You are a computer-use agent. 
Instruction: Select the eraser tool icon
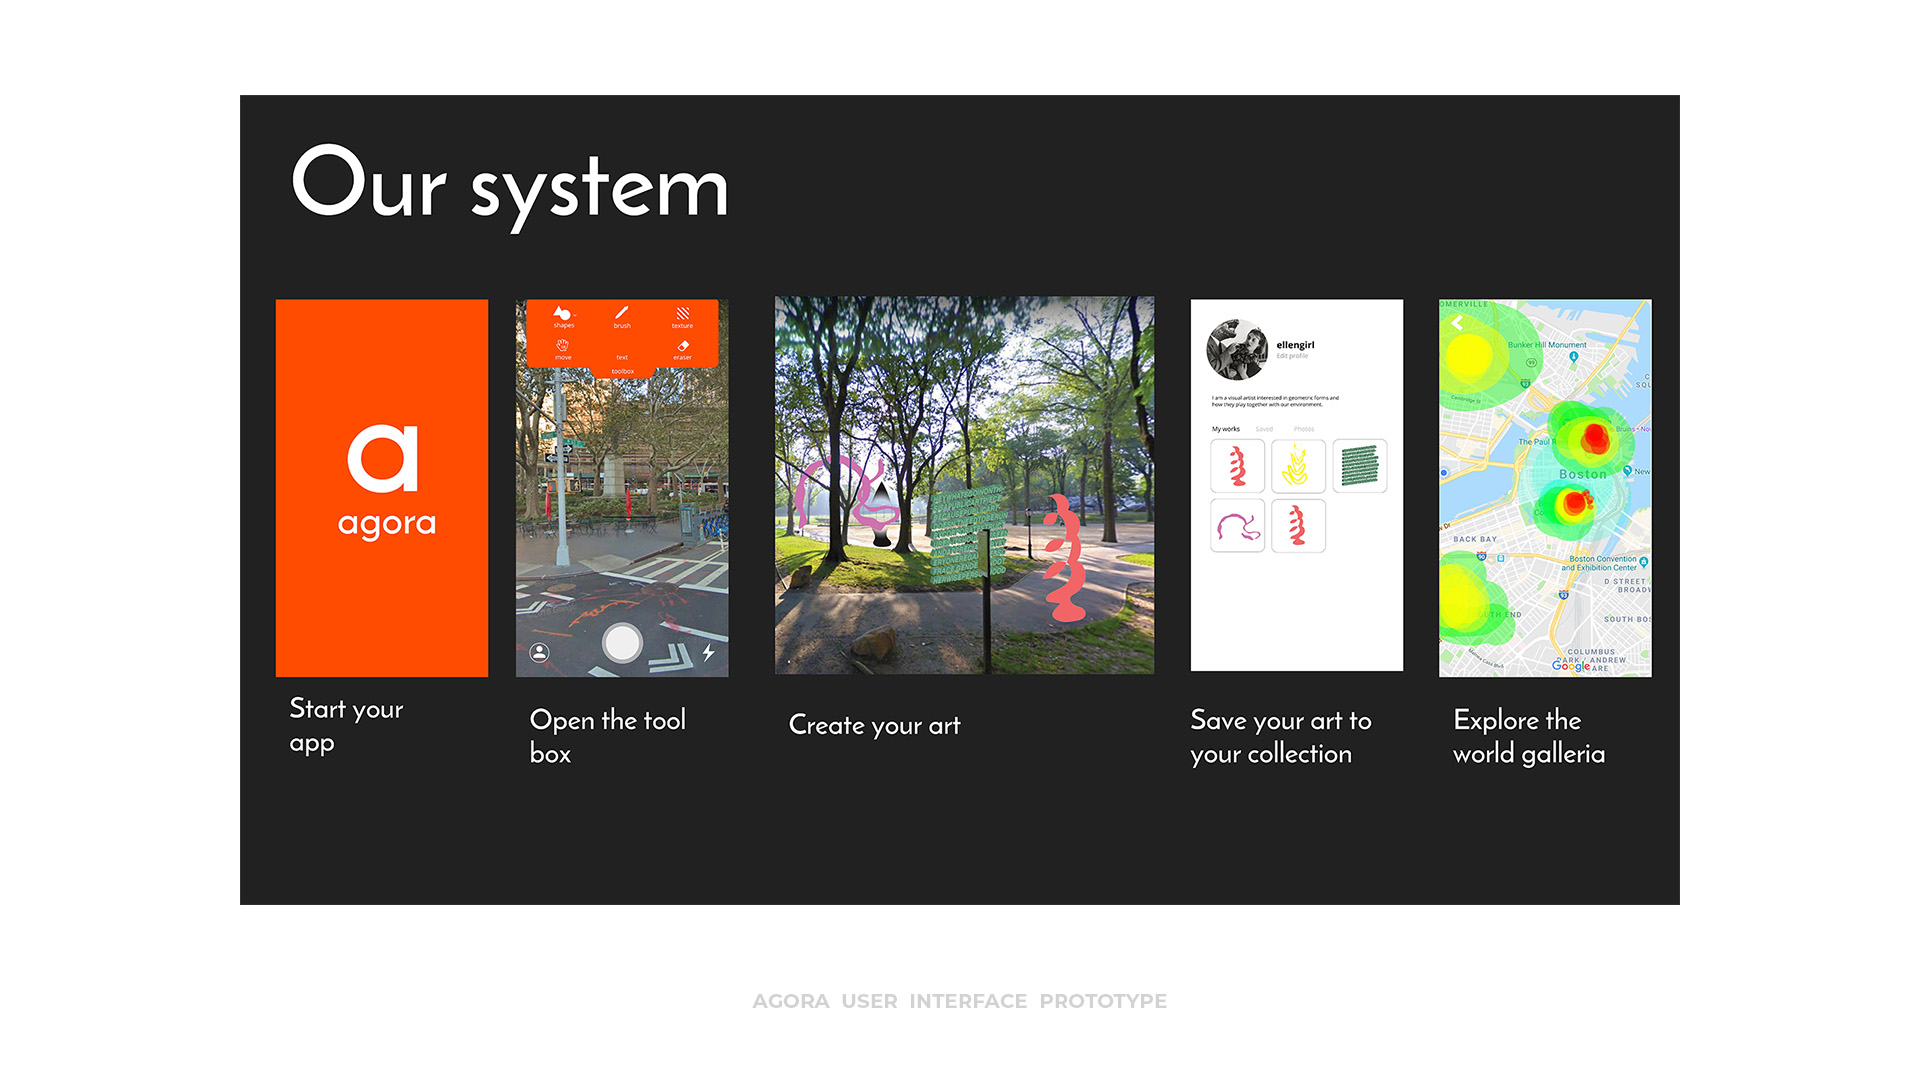click(683, 347)
